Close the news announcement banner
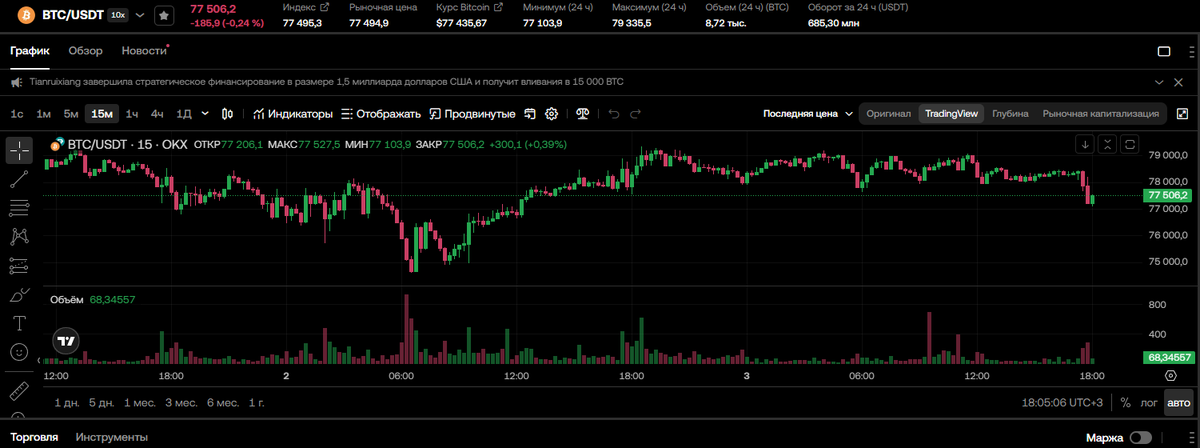1200x448 pixels. pos(1180,82)
